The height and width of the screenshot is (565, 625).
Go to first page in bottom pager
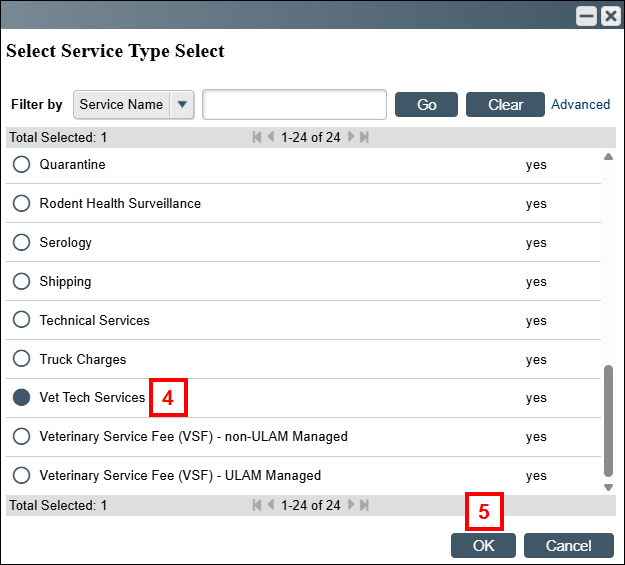257,505
